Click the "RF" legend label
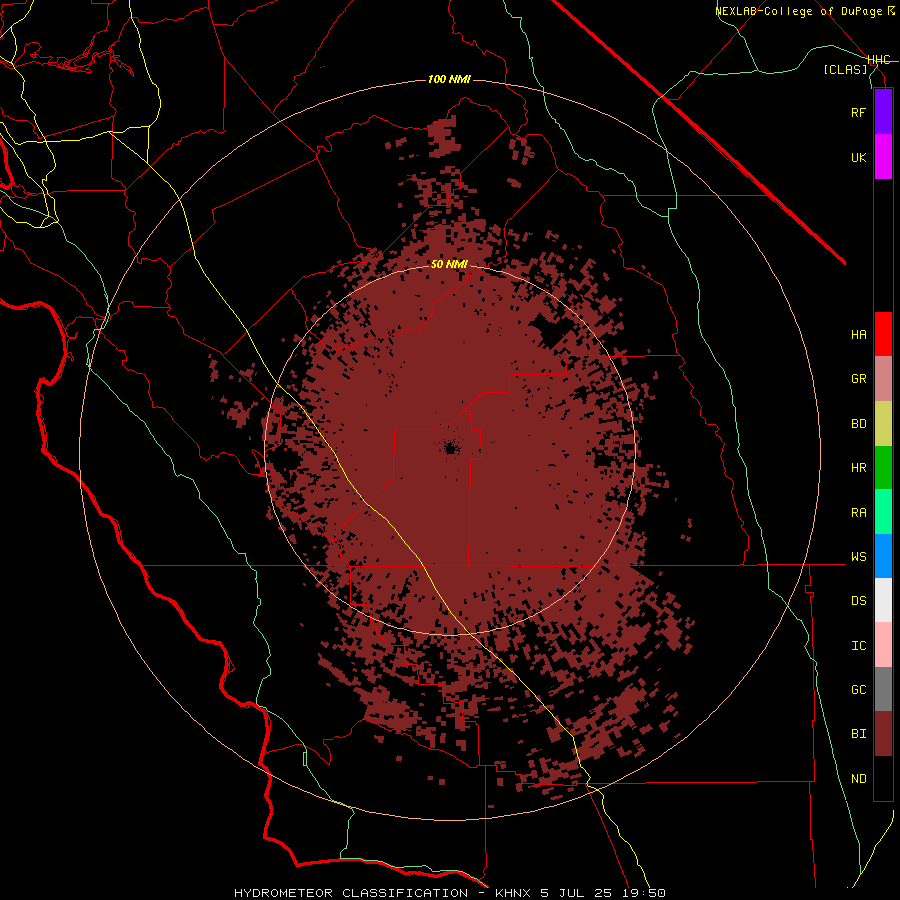Viewport: 900px width, 900px height. coord(858,112)
